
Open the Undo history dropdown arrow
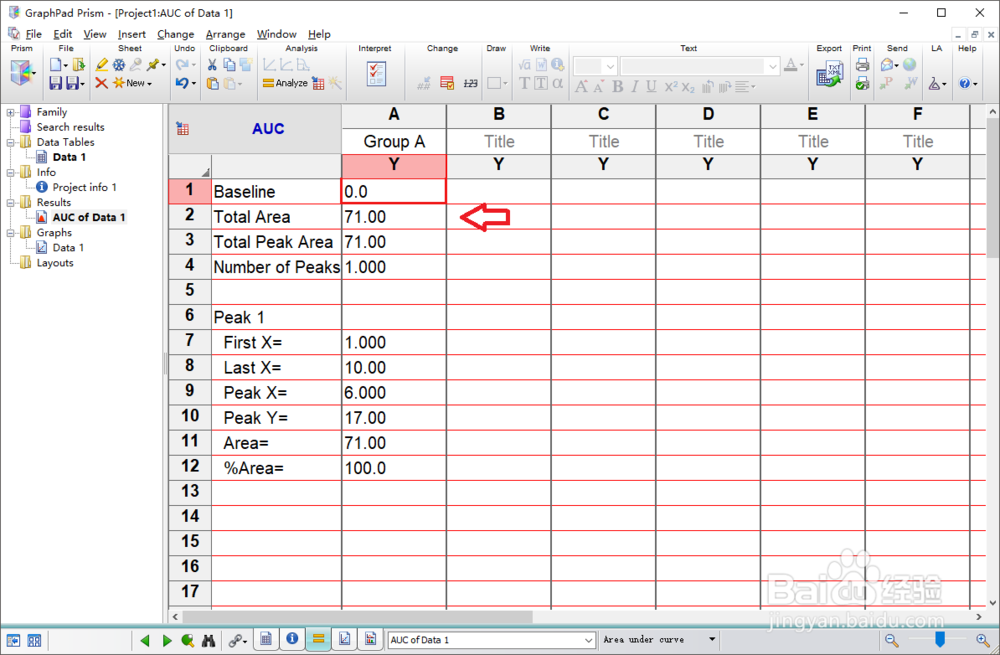[x=193, y=84]
